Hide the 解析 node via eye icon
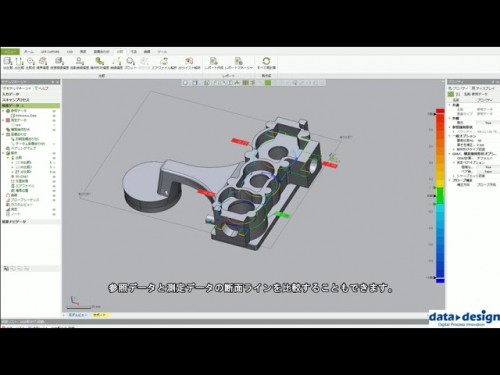The height and width of the screenshot is (375, 500). 54,153
